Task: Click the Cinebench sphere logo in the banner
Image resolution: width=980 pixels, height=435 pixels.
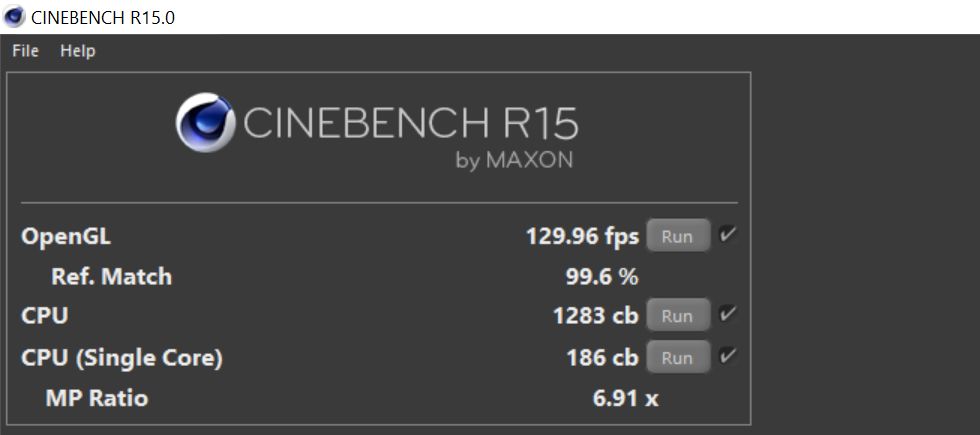Action: tap(205, 123)
